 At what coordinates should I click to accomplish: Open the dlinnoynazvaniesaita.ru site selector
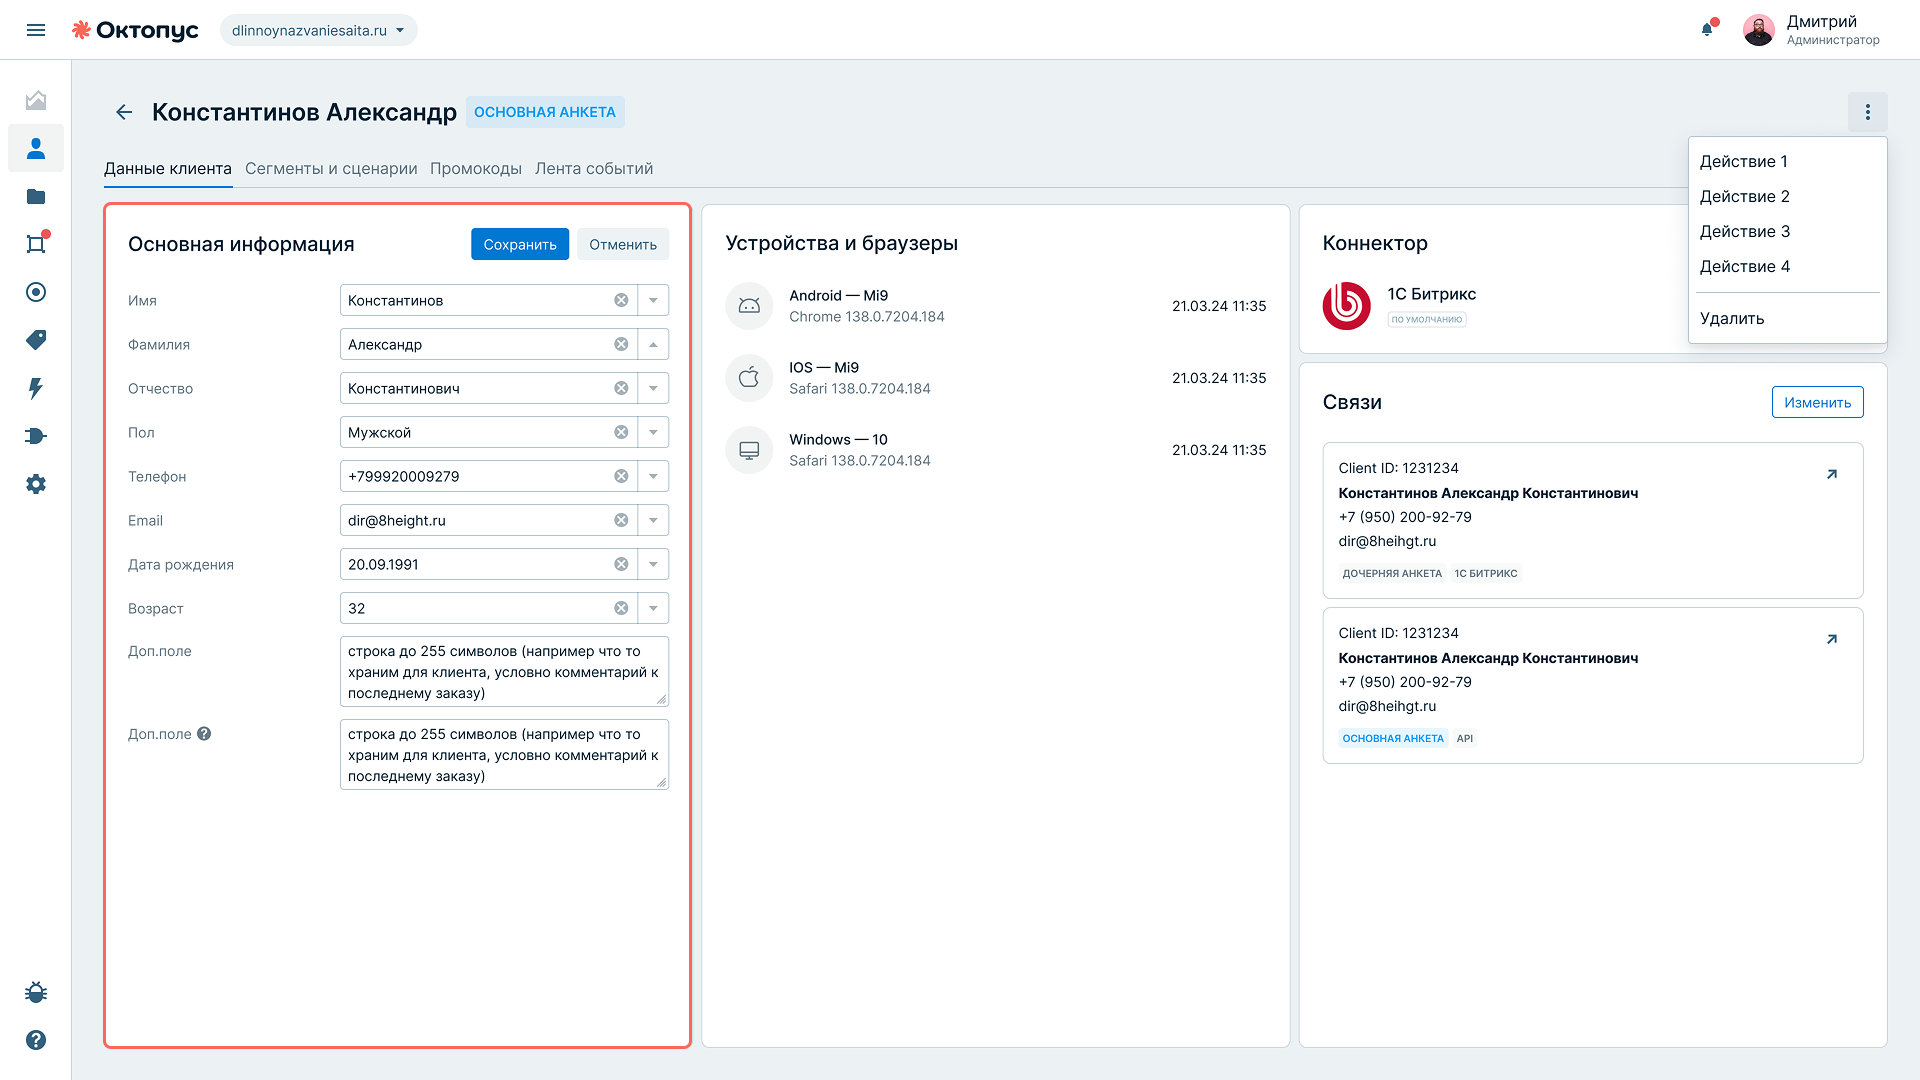[x=318, y=30]
